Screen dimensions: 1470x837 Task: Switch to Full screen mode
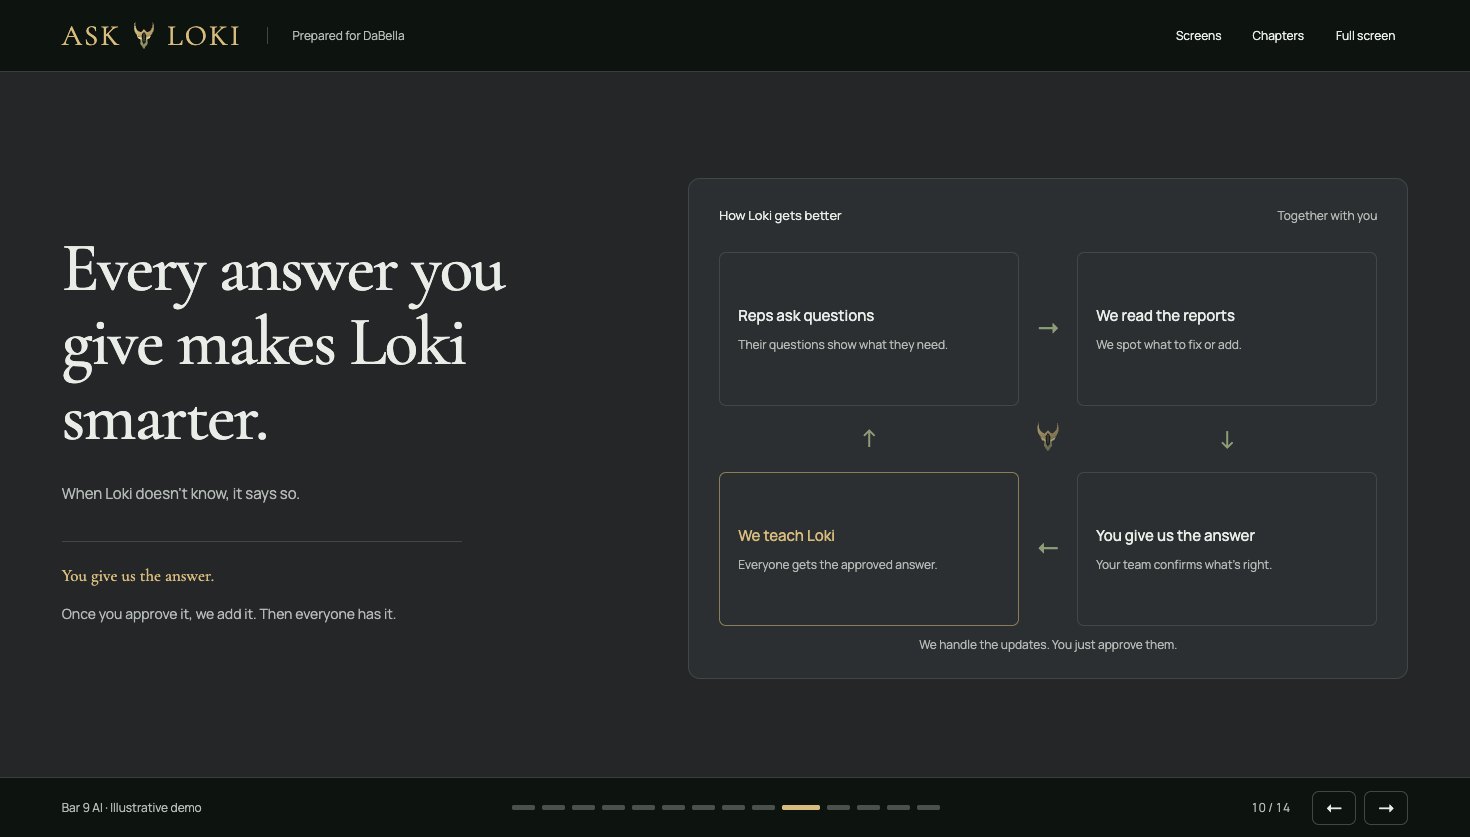(1365, 36)
